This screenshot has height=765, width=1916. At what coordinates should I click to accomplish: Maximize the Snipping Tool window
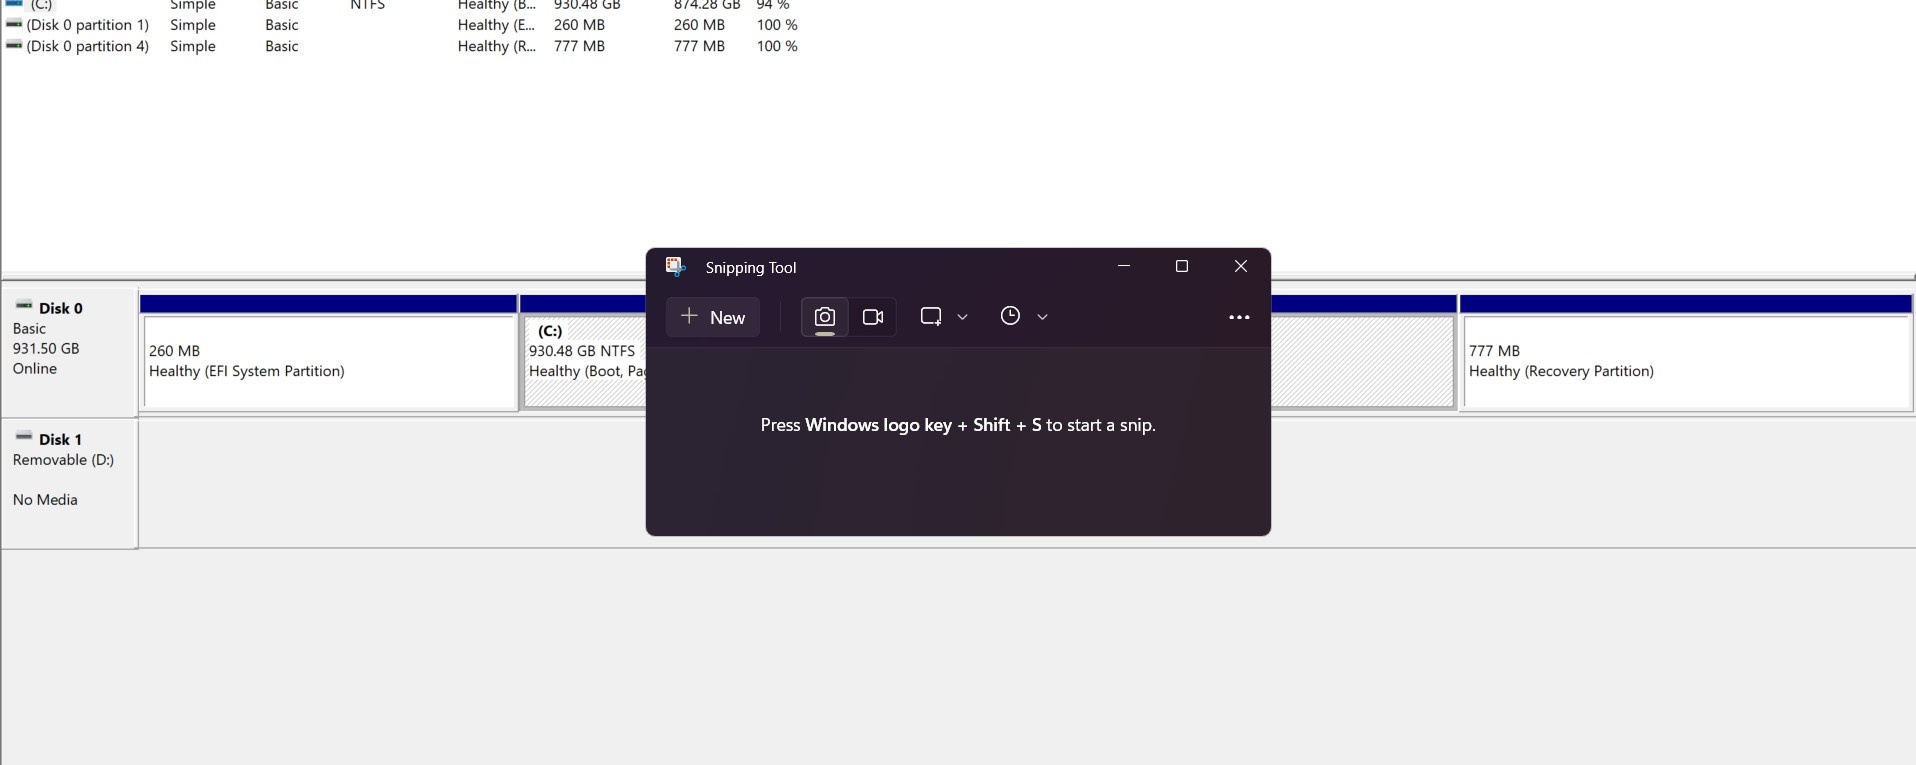[1182, 266]
